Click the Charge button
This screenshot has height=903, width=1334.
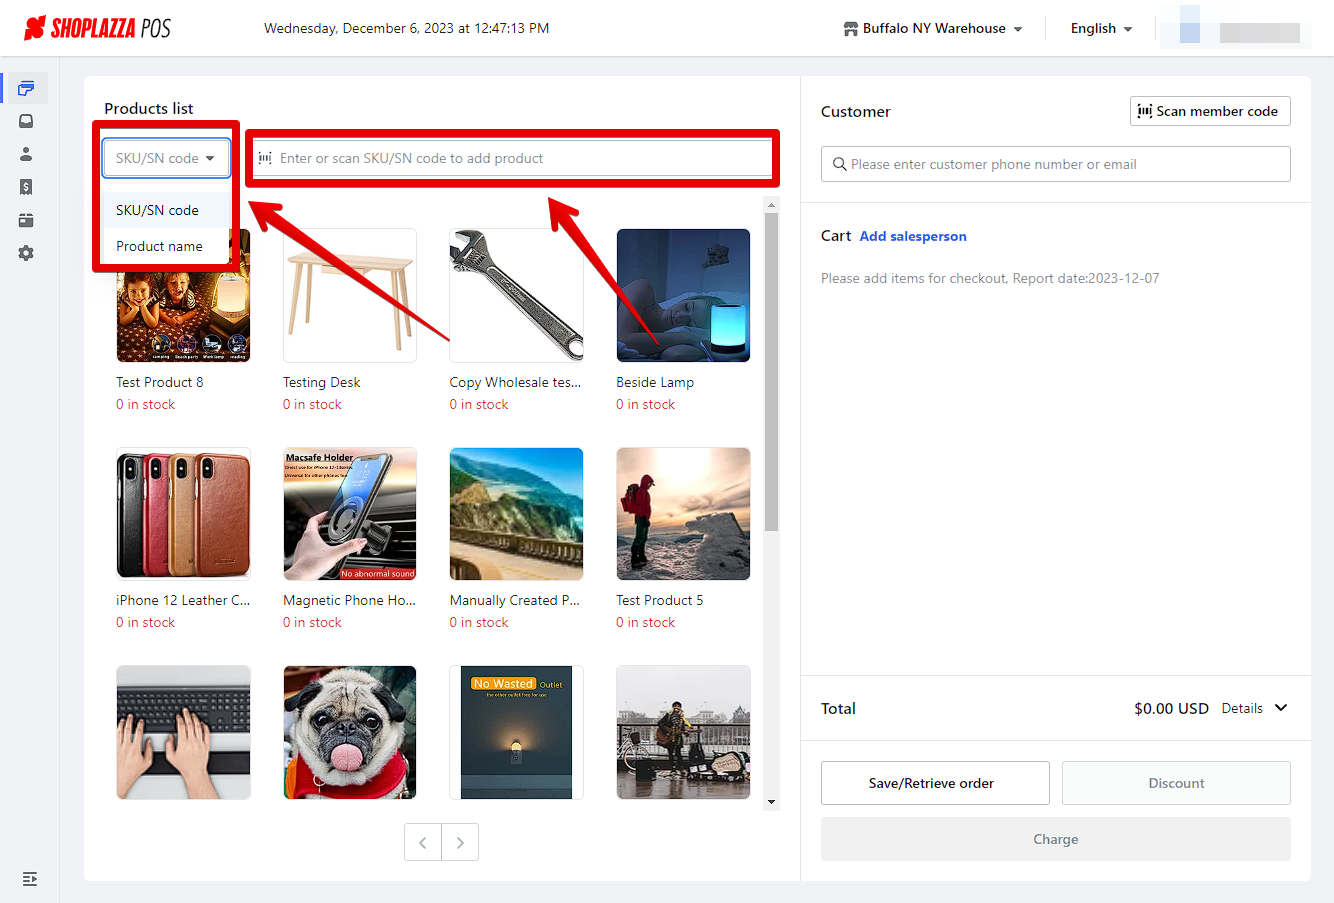pos(1056,839)
